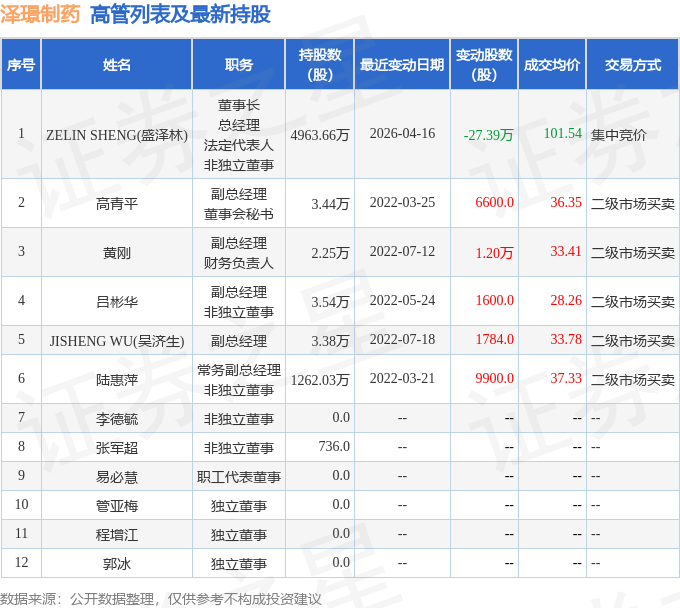The width and height of the screenshot is (680, 608).
Task: Select the 变动股数(股) column header
Action: click(x=484, y=65)
